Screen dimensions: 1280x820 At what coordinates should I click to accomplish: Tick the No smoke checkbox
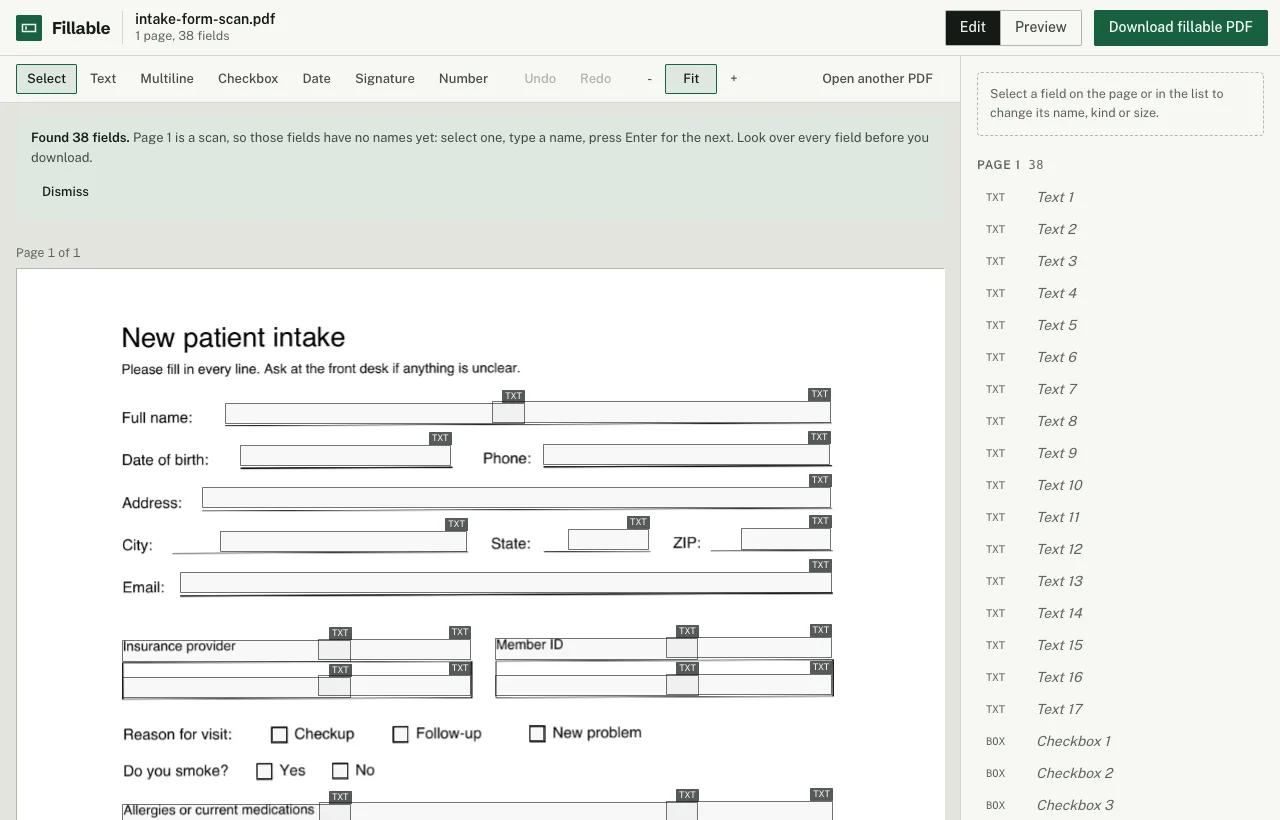click(340, 771)
